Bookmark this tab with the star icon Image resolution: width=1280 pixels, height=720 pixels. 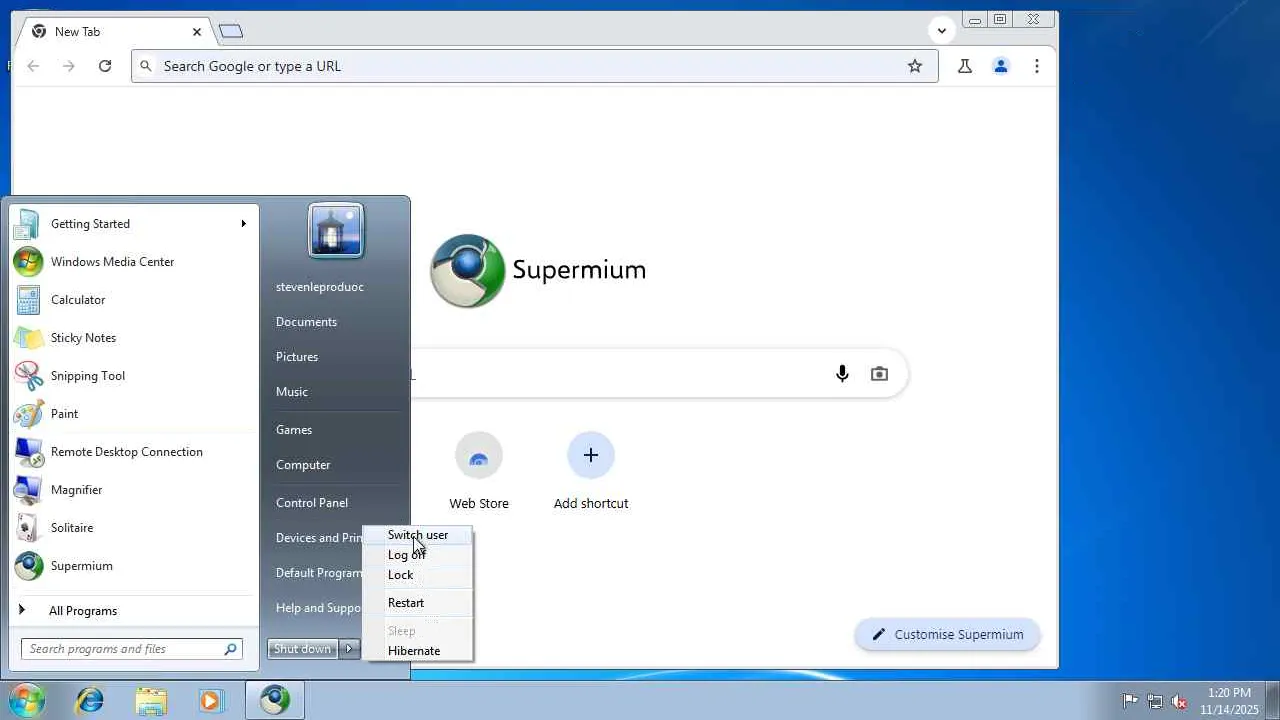point(915,66)
